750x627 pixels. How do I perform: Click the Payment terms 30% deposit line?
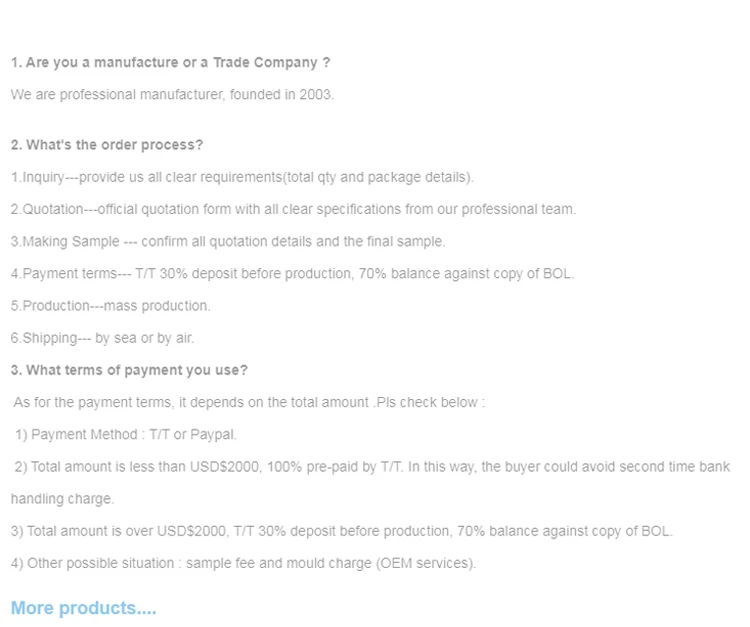[x=292, y=274]
